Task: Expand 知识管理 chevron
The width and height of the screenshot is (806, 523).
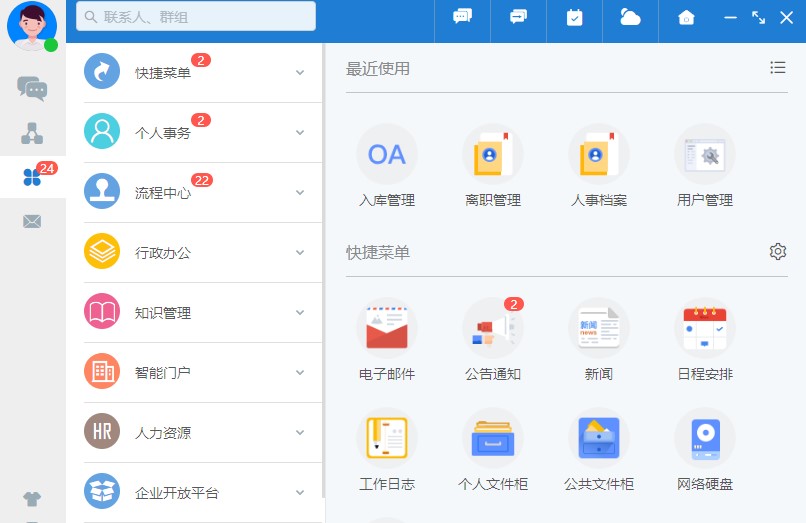Action: pyautogui.click(x=300, y=313)
